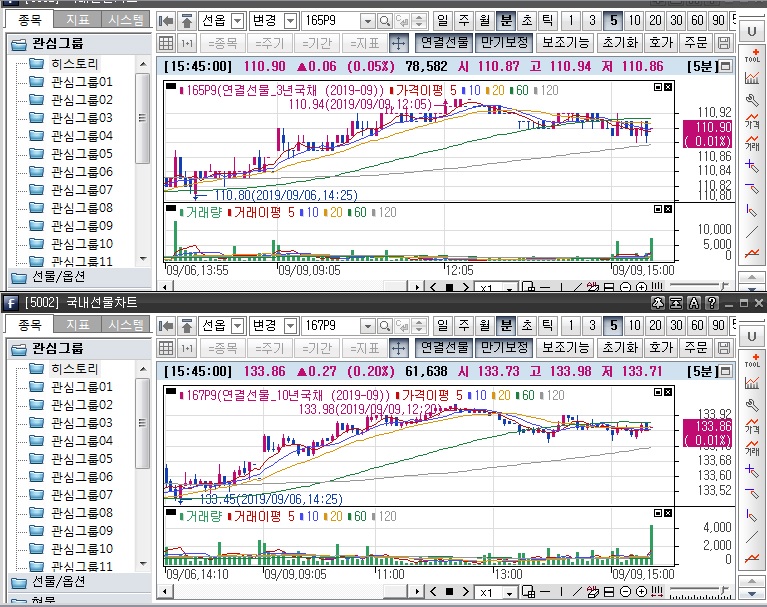Click the crosshair icon in the 167P9 toolbar
767x607 pixels.
coord(397,347)
